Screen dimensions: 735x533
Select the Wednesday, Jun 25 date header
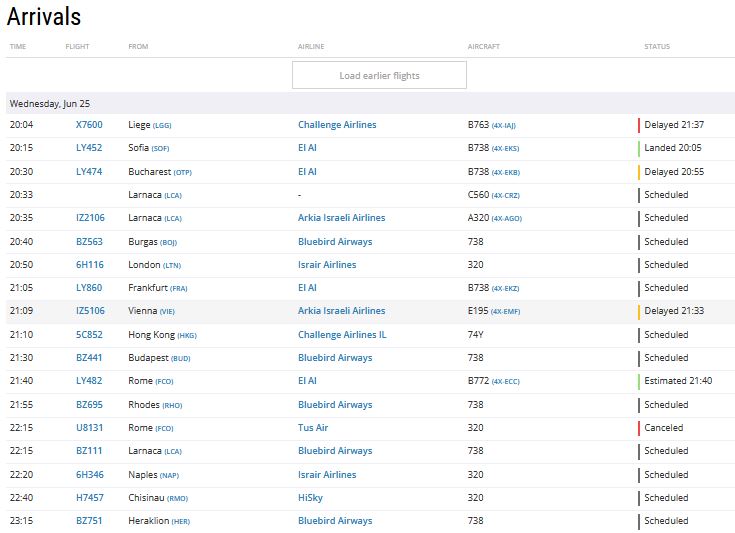click(x=50, y=104)
